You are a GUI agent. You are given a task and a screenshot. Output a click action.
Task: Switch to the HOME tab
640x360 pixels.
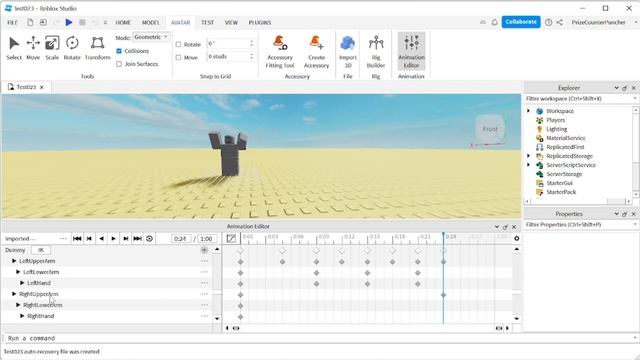[x=123, y=22]
